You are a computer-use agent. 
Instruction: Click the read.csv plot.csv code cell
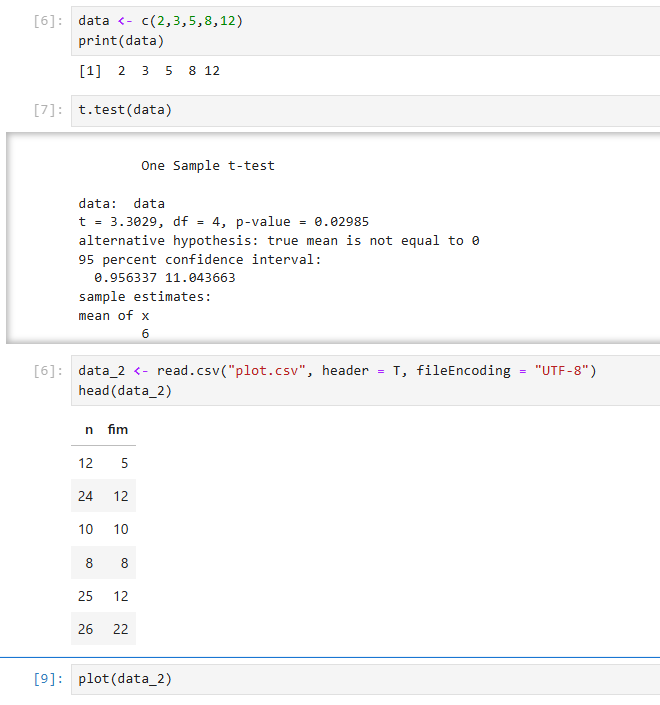pyautogui.click(x=365, y=380)
